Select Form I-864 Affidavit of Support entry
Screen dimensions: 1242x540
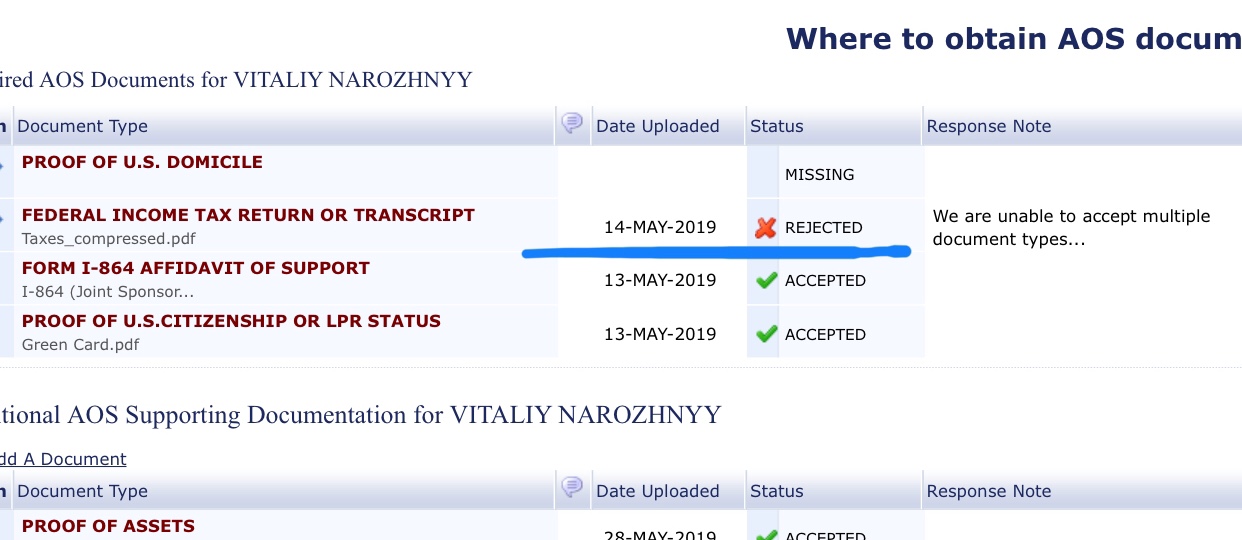196,268
